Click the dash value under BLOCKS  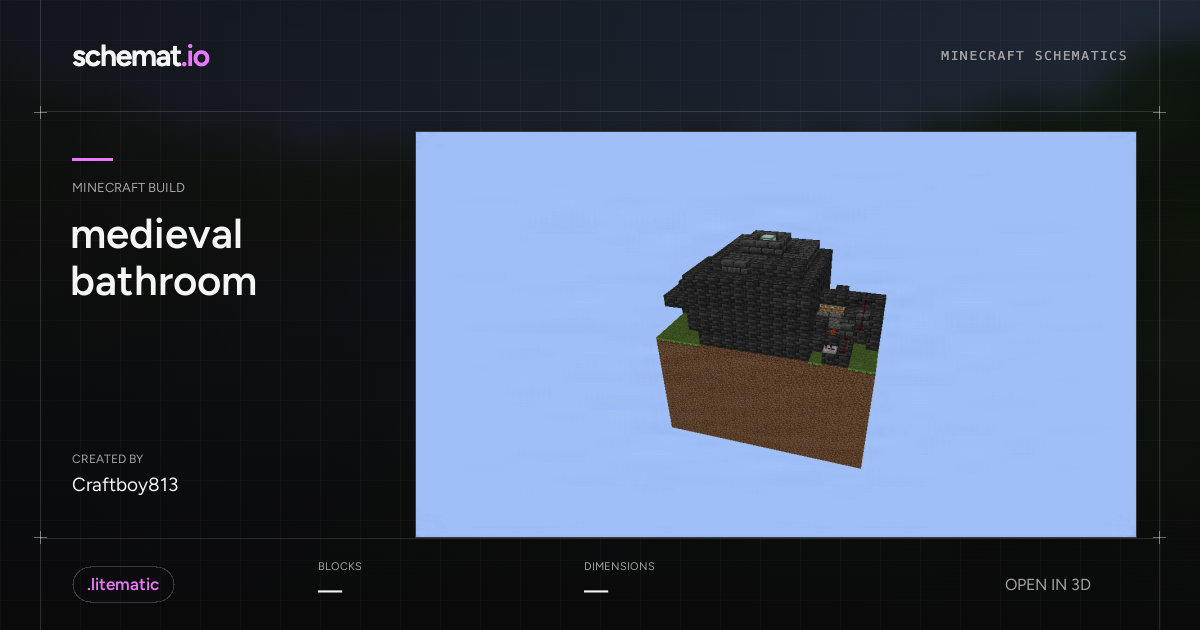tap(330, 591)
